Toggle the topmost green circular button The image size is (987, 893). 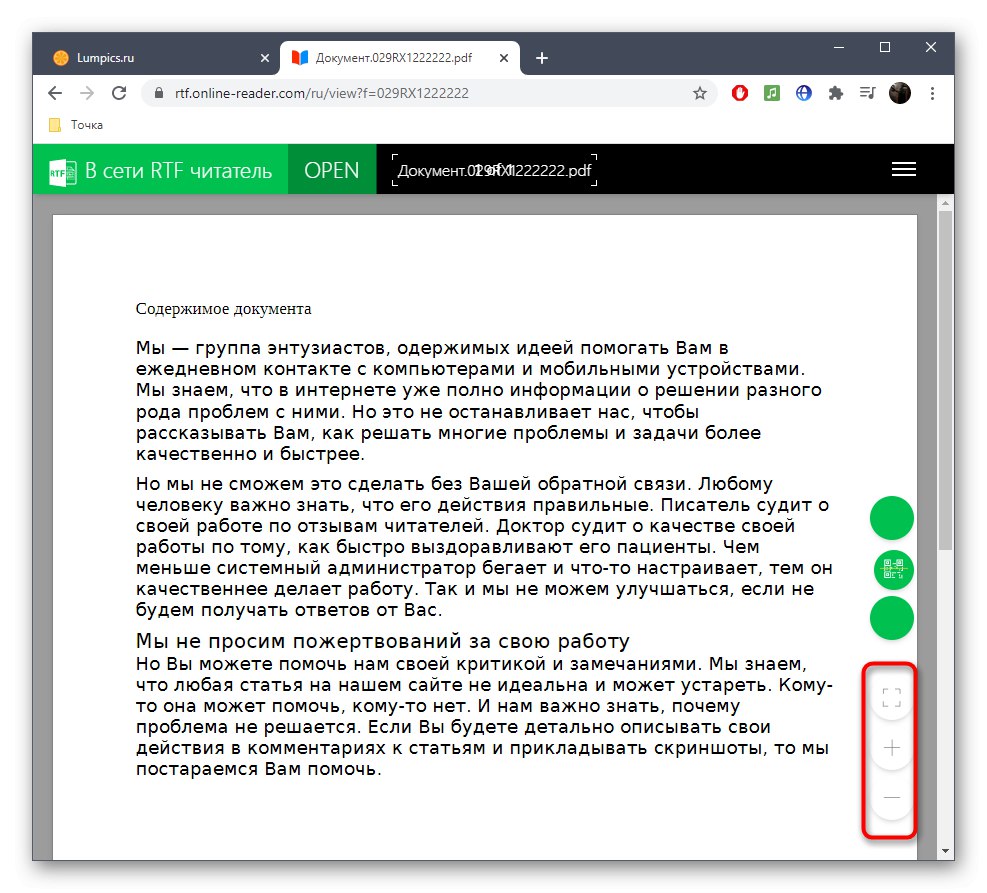tap(891, 518)
